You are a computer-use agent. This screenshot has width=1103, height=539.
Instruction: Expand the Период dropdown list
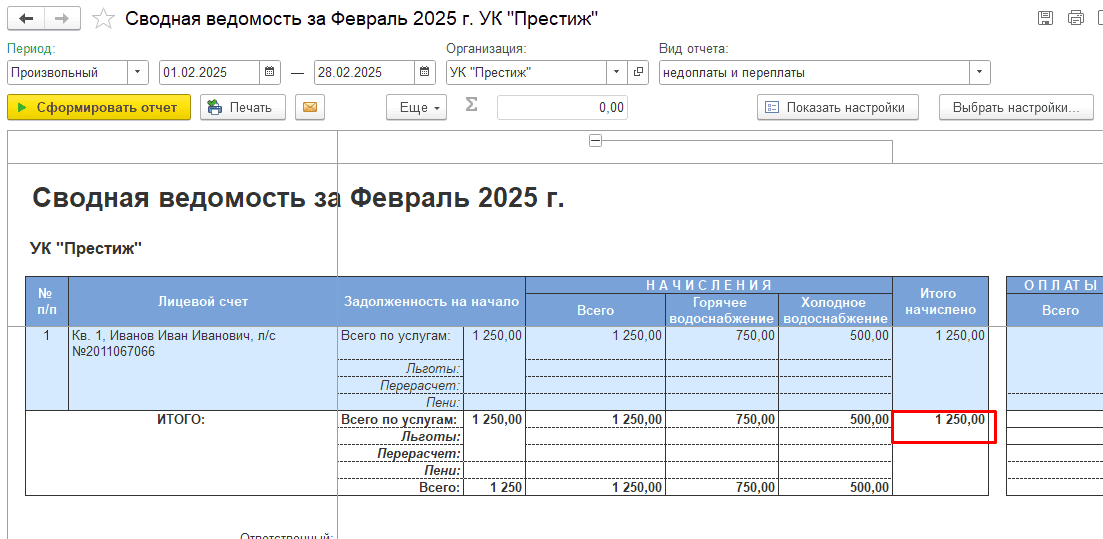(x=137, y=72)
